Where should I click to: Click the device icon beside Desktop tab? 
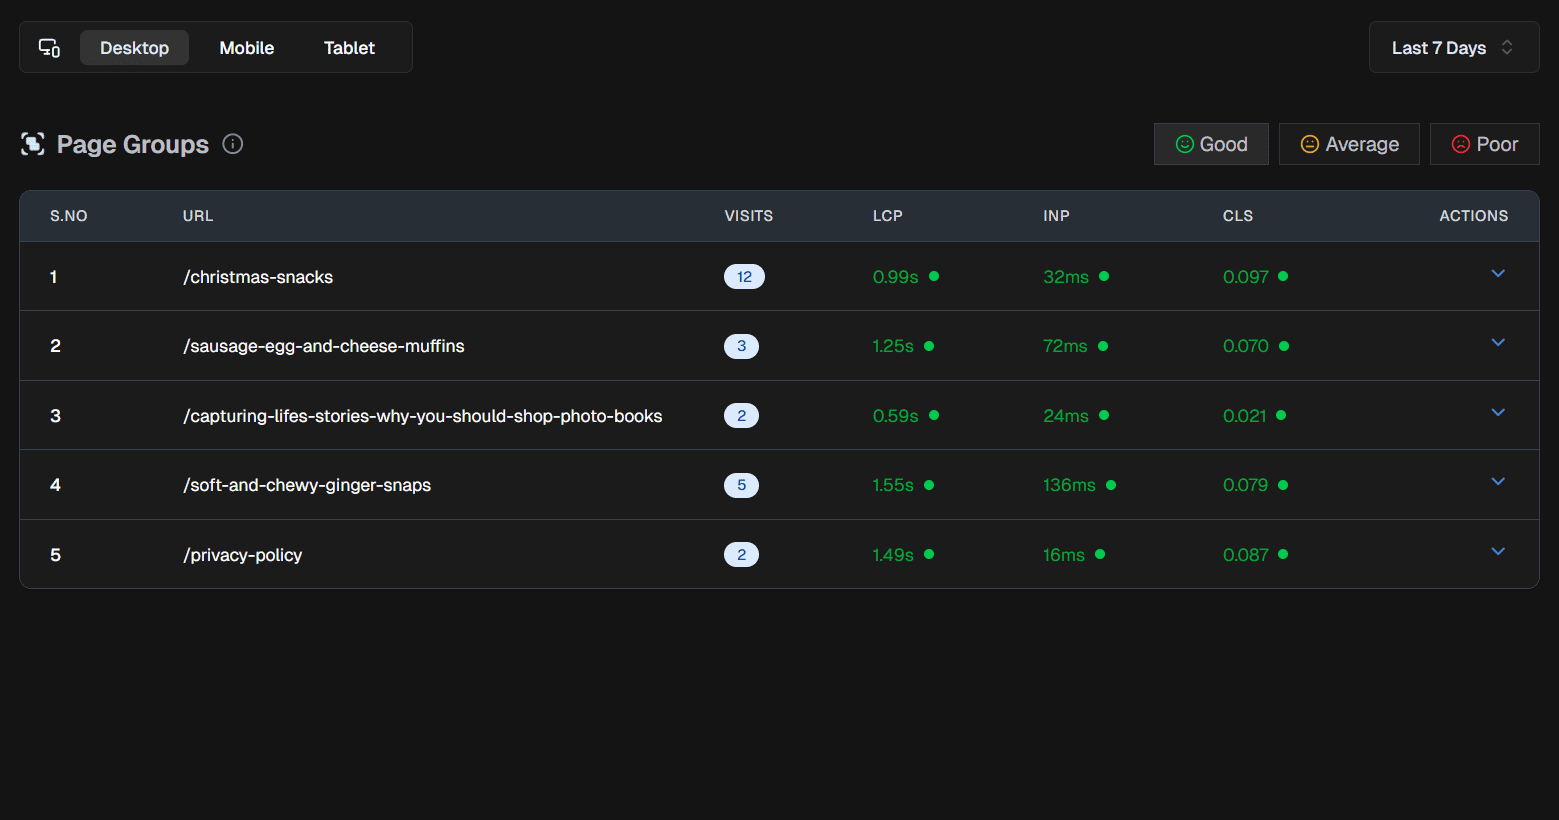(49, 48)
